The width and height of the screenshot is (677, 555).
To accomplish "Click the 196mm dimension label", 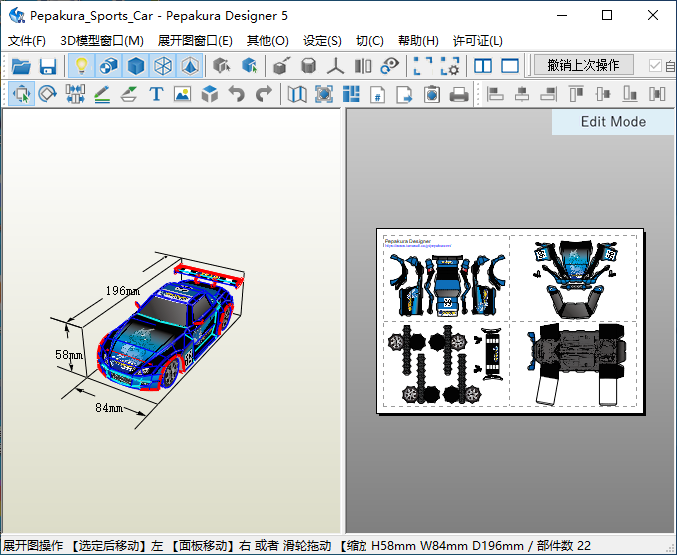I will (123, 291).
